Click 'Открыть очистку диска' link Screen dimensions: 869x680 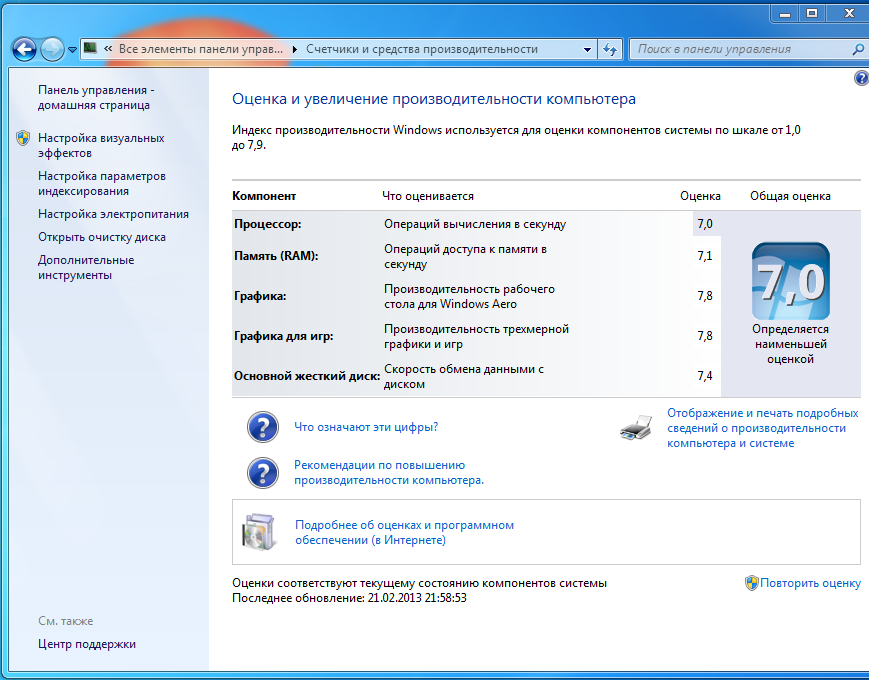(x=101, y=237)
